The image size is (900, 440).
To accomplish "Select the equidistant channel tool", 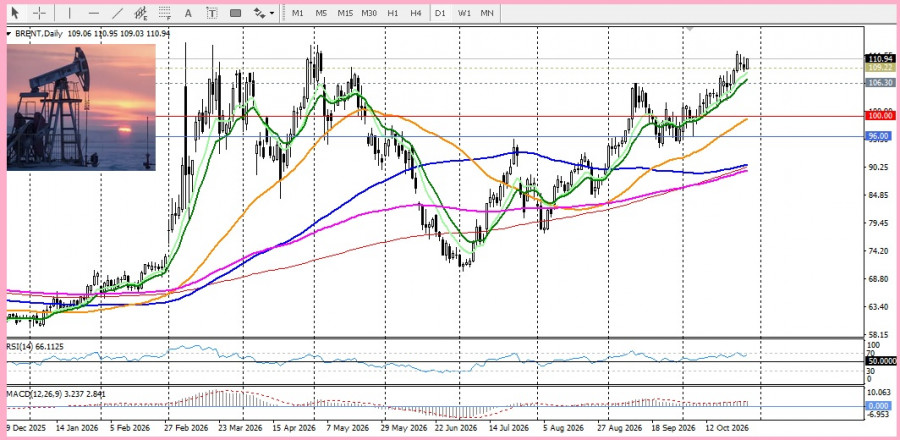I will 141,13.
